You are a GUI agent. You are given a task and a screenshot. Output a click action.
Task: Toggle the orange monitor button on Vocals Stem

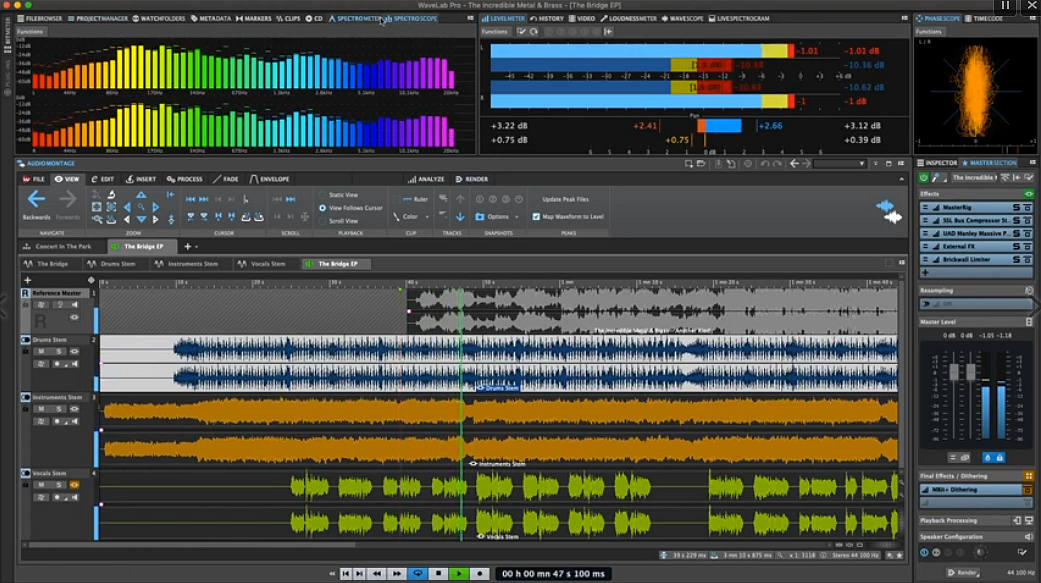coord(74,485)
